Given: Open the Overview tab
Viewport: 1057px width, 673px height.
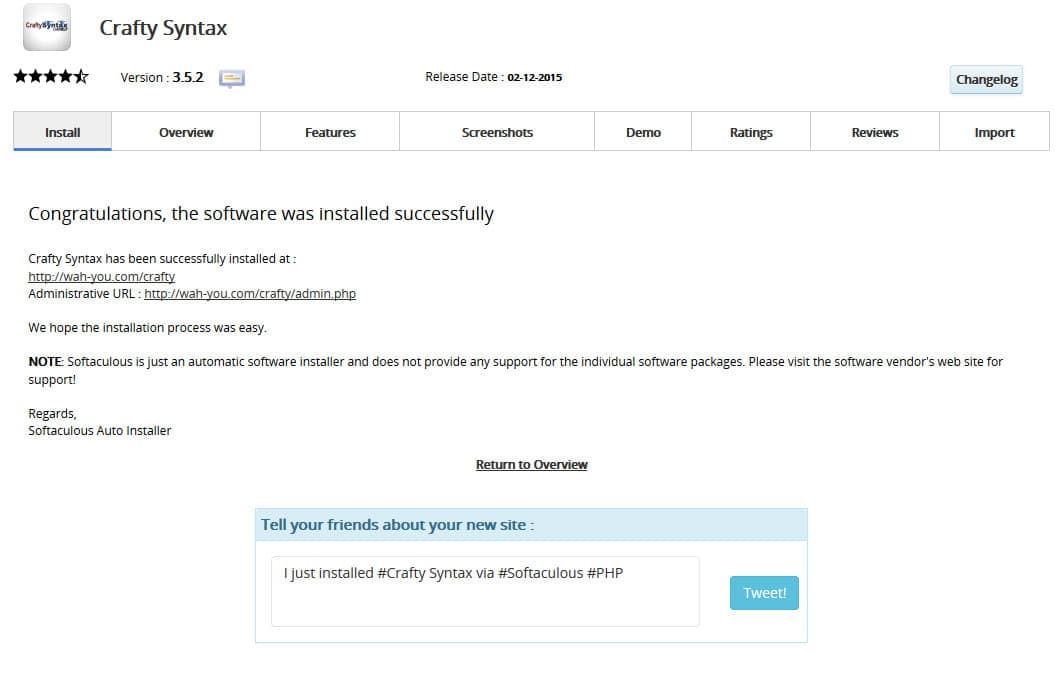Looking at the screenshot, I should (186, 132).
